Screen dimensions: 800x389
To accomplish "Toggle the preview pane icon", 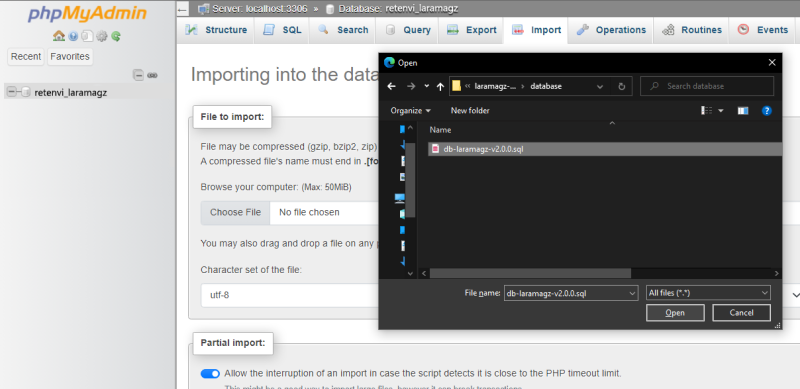I will tap(743, 111).
